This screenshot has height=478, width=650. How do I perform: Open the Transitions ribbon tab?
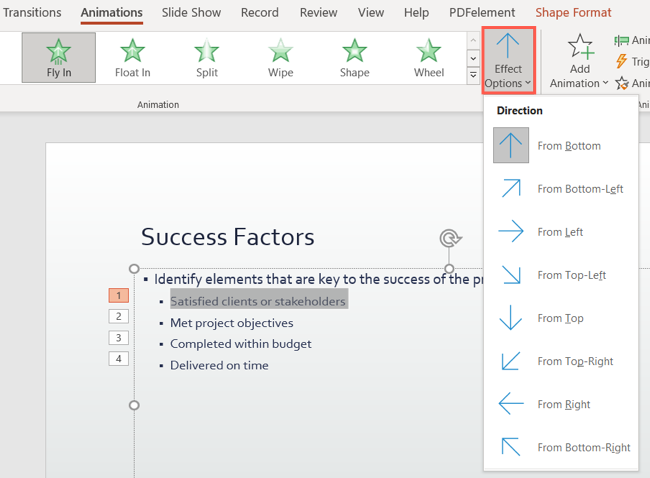[x=32, y=13]
